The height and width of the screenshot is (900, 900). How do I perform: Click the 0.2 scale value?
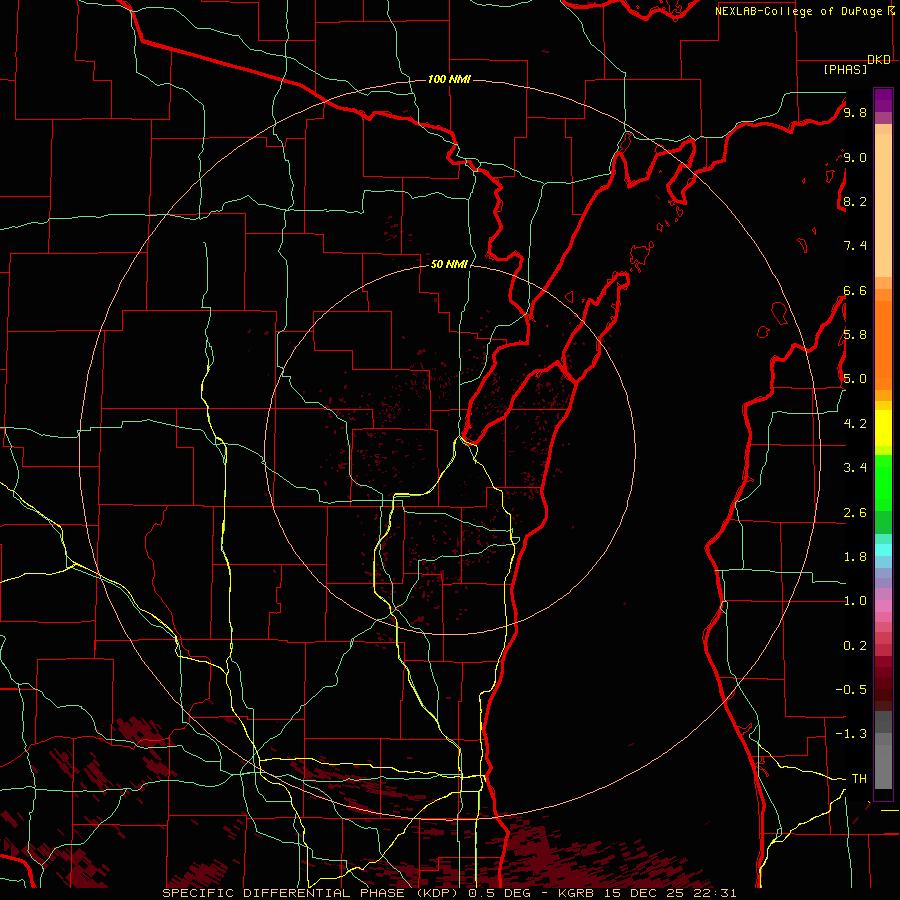click(855, 646)
